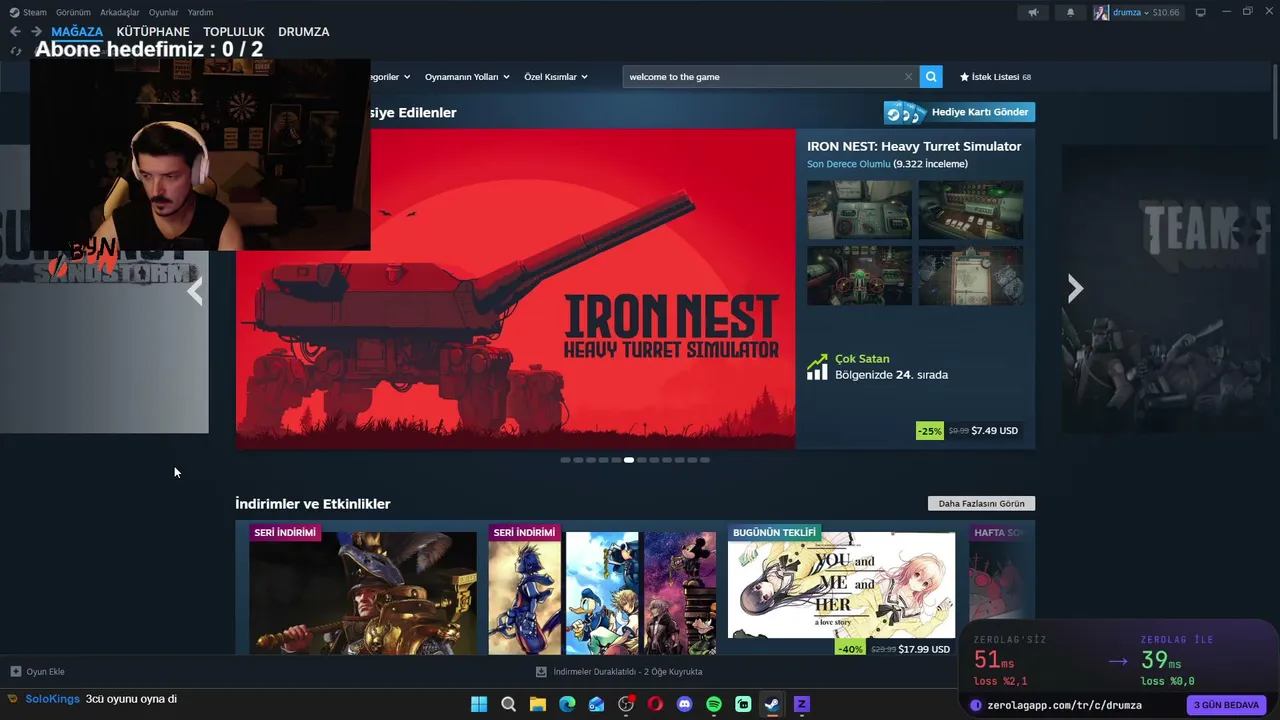Click the -25% discount badge
Screen dimensions: 1280x720
[x=930, y=431]
